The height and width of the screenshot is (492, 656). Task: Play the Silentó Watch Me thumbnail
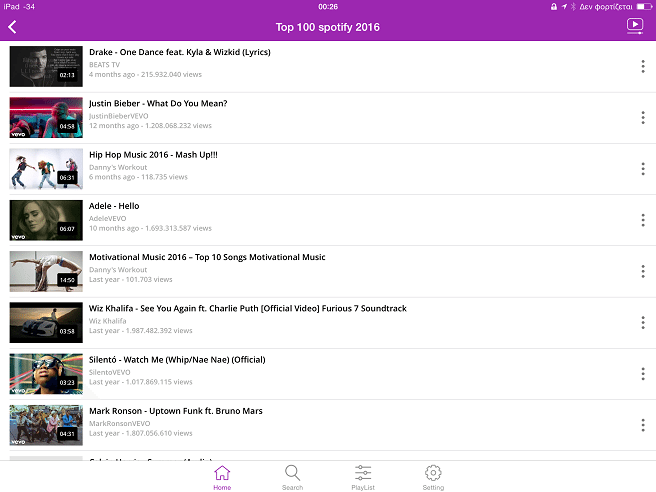46,374
